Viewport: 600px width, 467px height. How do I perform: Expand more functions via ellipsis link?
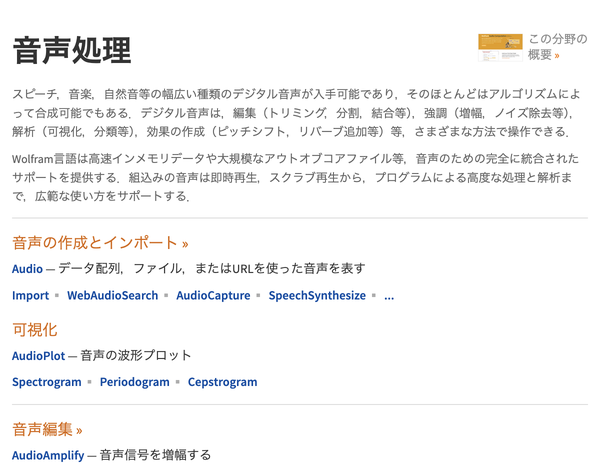tap(389, 296)
